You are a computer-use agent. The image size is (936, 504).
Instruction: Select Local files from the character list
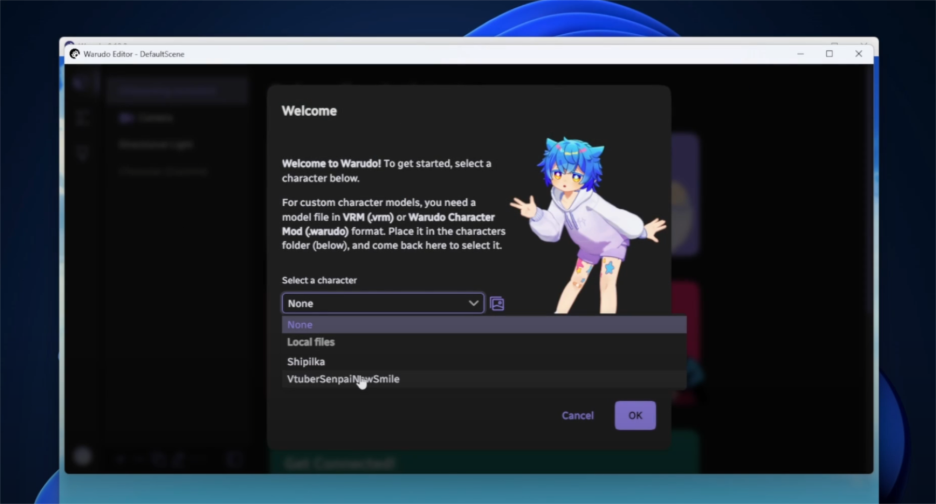484,342
